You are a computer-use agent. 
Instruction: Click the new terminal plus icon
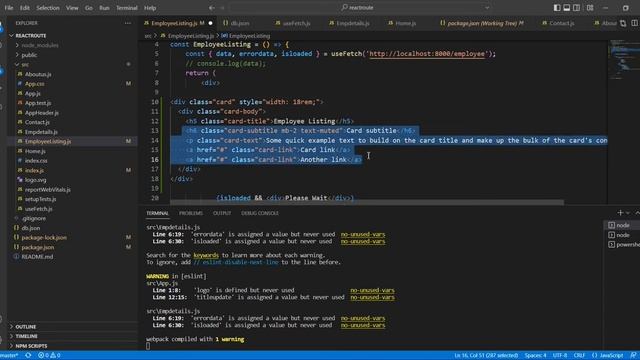pyautogui.click(x=620, y=213)
